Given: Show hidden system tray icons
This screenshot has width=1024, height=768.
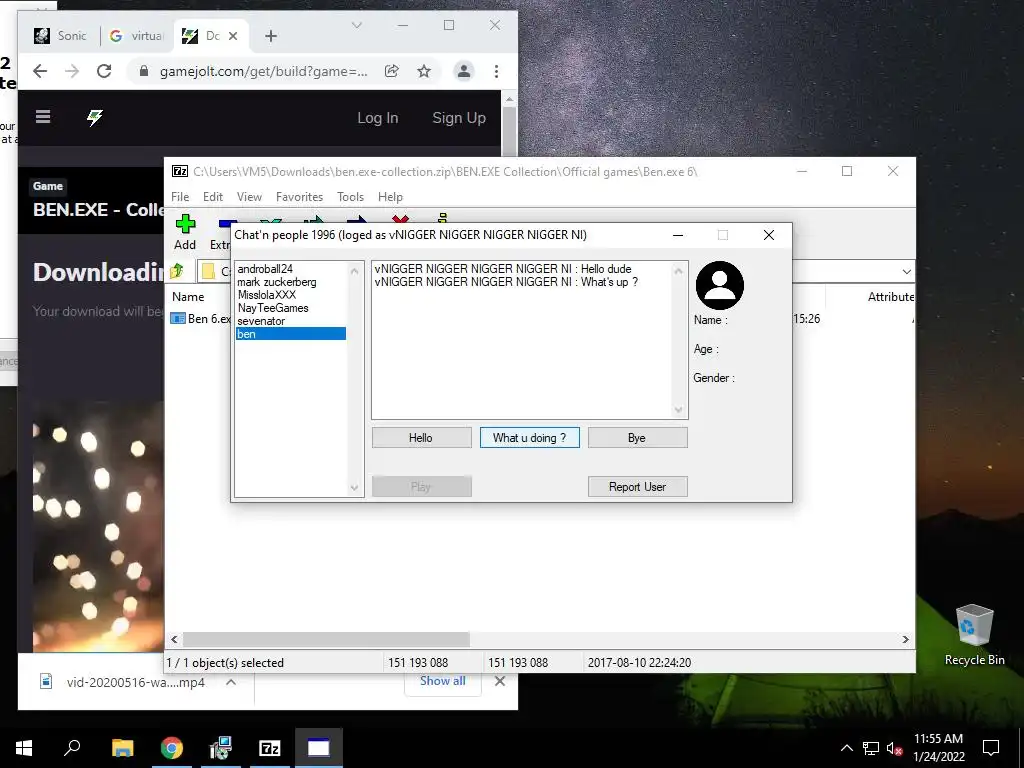Looking at the screenshot, I should click(846, 748).
